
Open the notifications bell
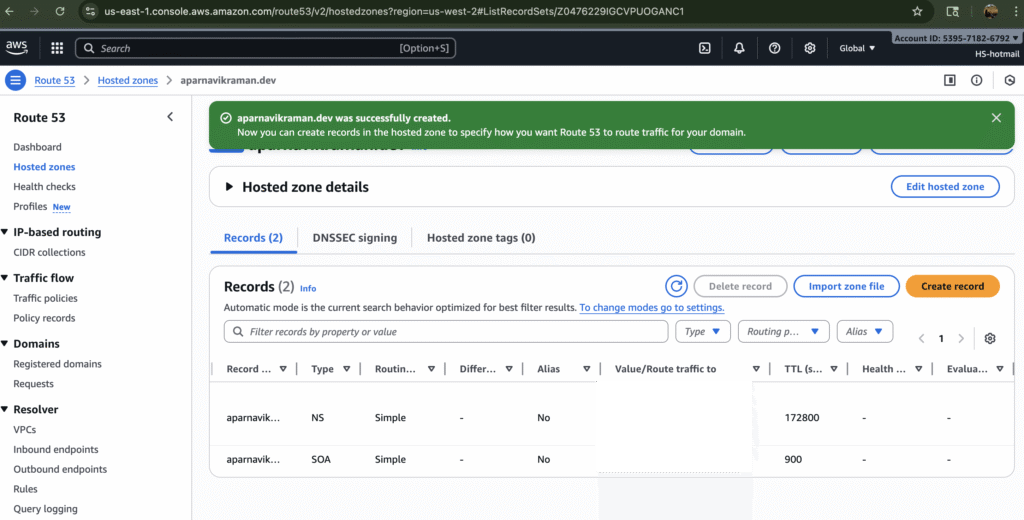pyautogui.click(x=739, y=48)
